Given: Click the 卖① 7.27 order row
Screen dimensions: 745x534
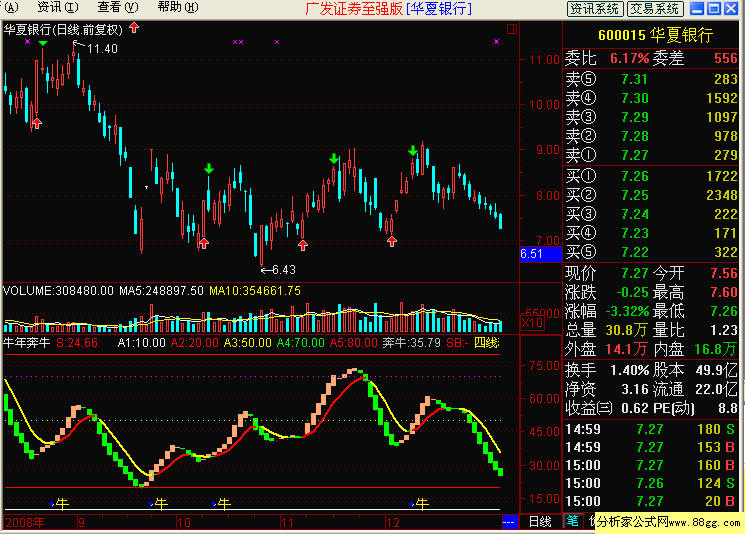Looking at the screenshot, I should tap(651, 155).
